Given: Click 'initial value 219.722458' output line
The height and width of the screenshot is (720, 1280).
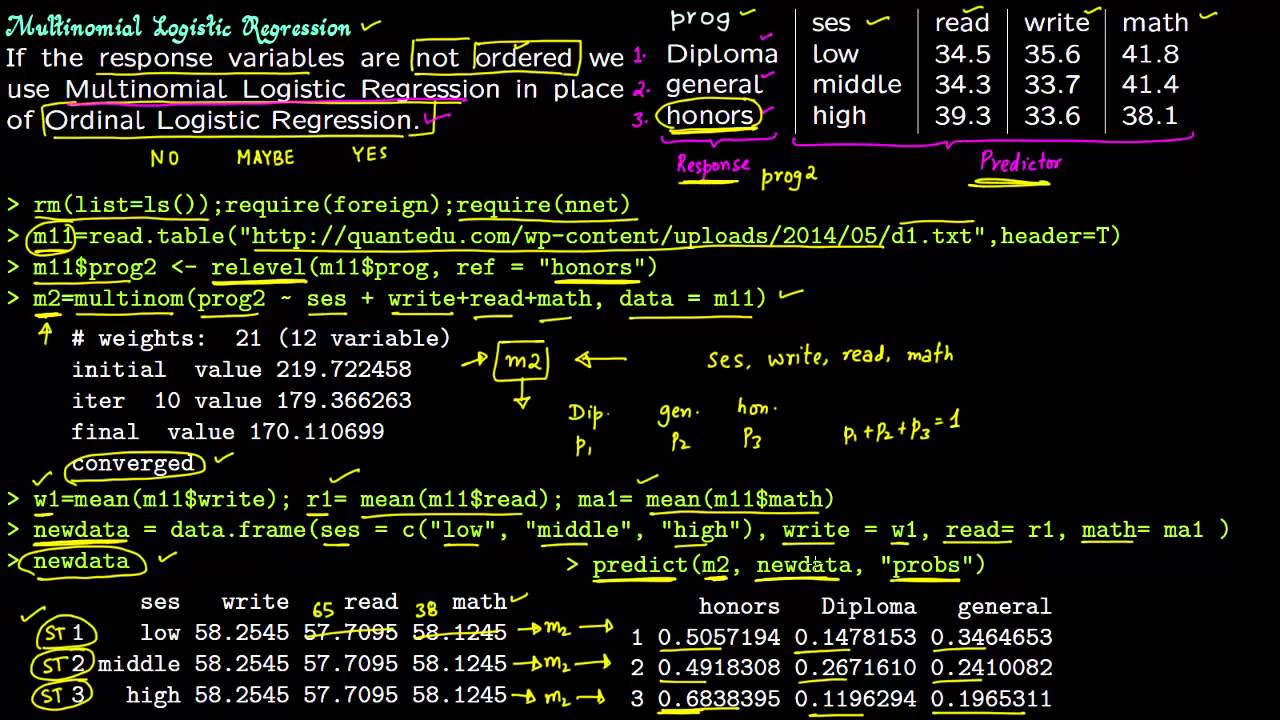Looking at the screenshot, I should [241, 369].
